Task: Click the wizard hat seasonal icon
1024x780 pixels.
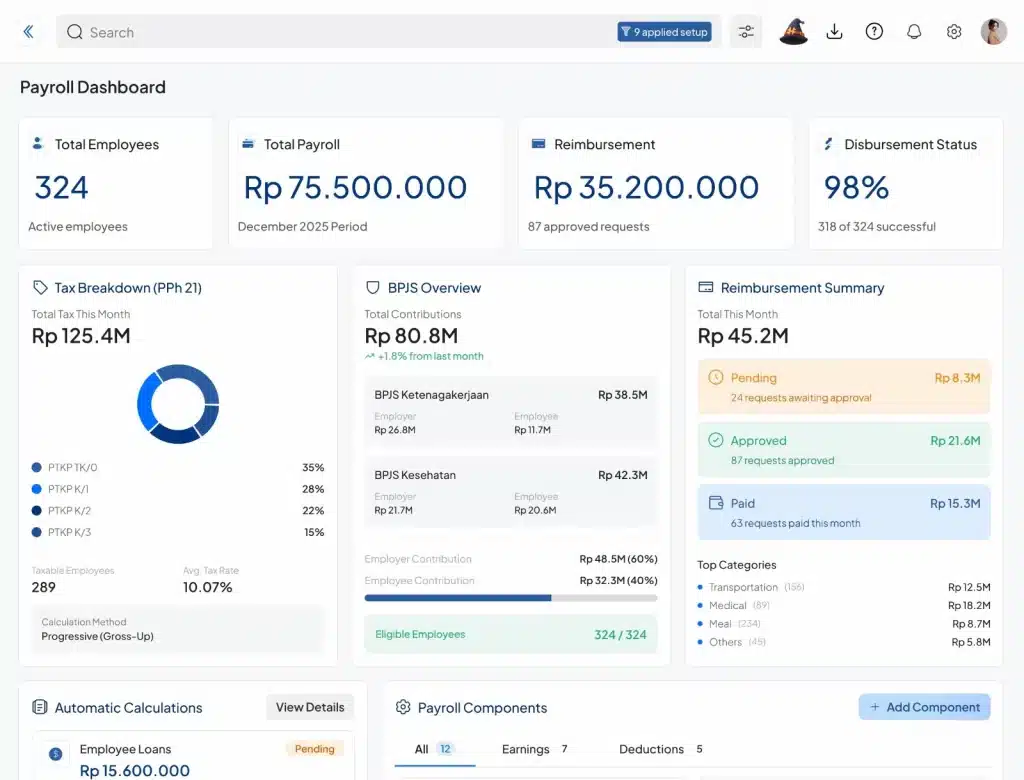Action: [x=793, y=31]
